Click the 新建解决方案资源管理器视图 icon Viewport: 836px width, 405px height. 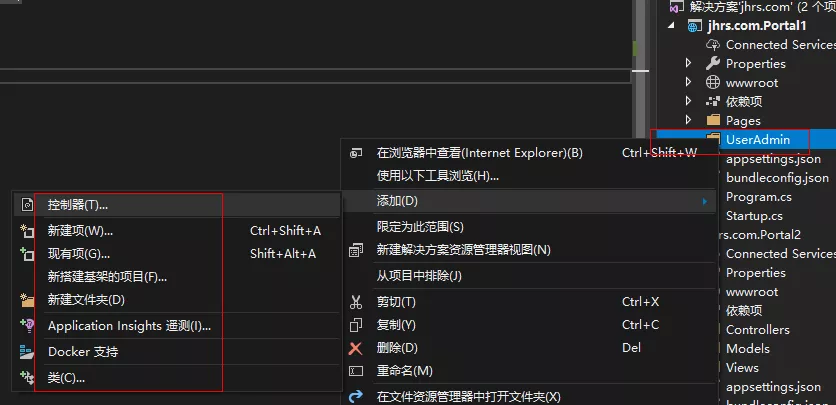coord(356,250)
